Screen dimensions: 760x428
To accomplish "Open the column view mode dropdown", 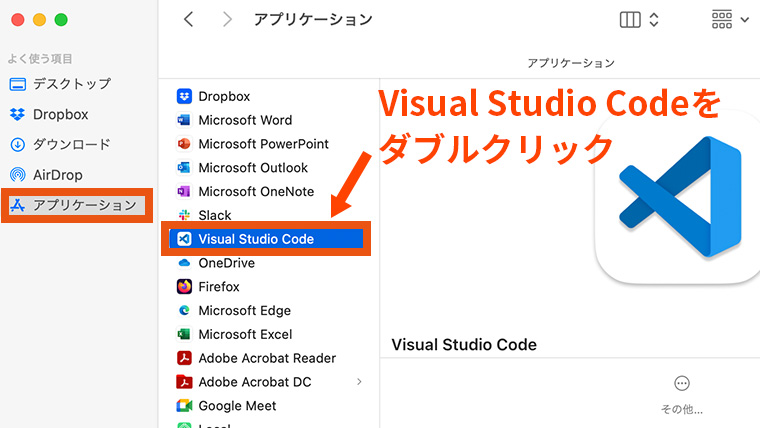I will click(640, 19).
